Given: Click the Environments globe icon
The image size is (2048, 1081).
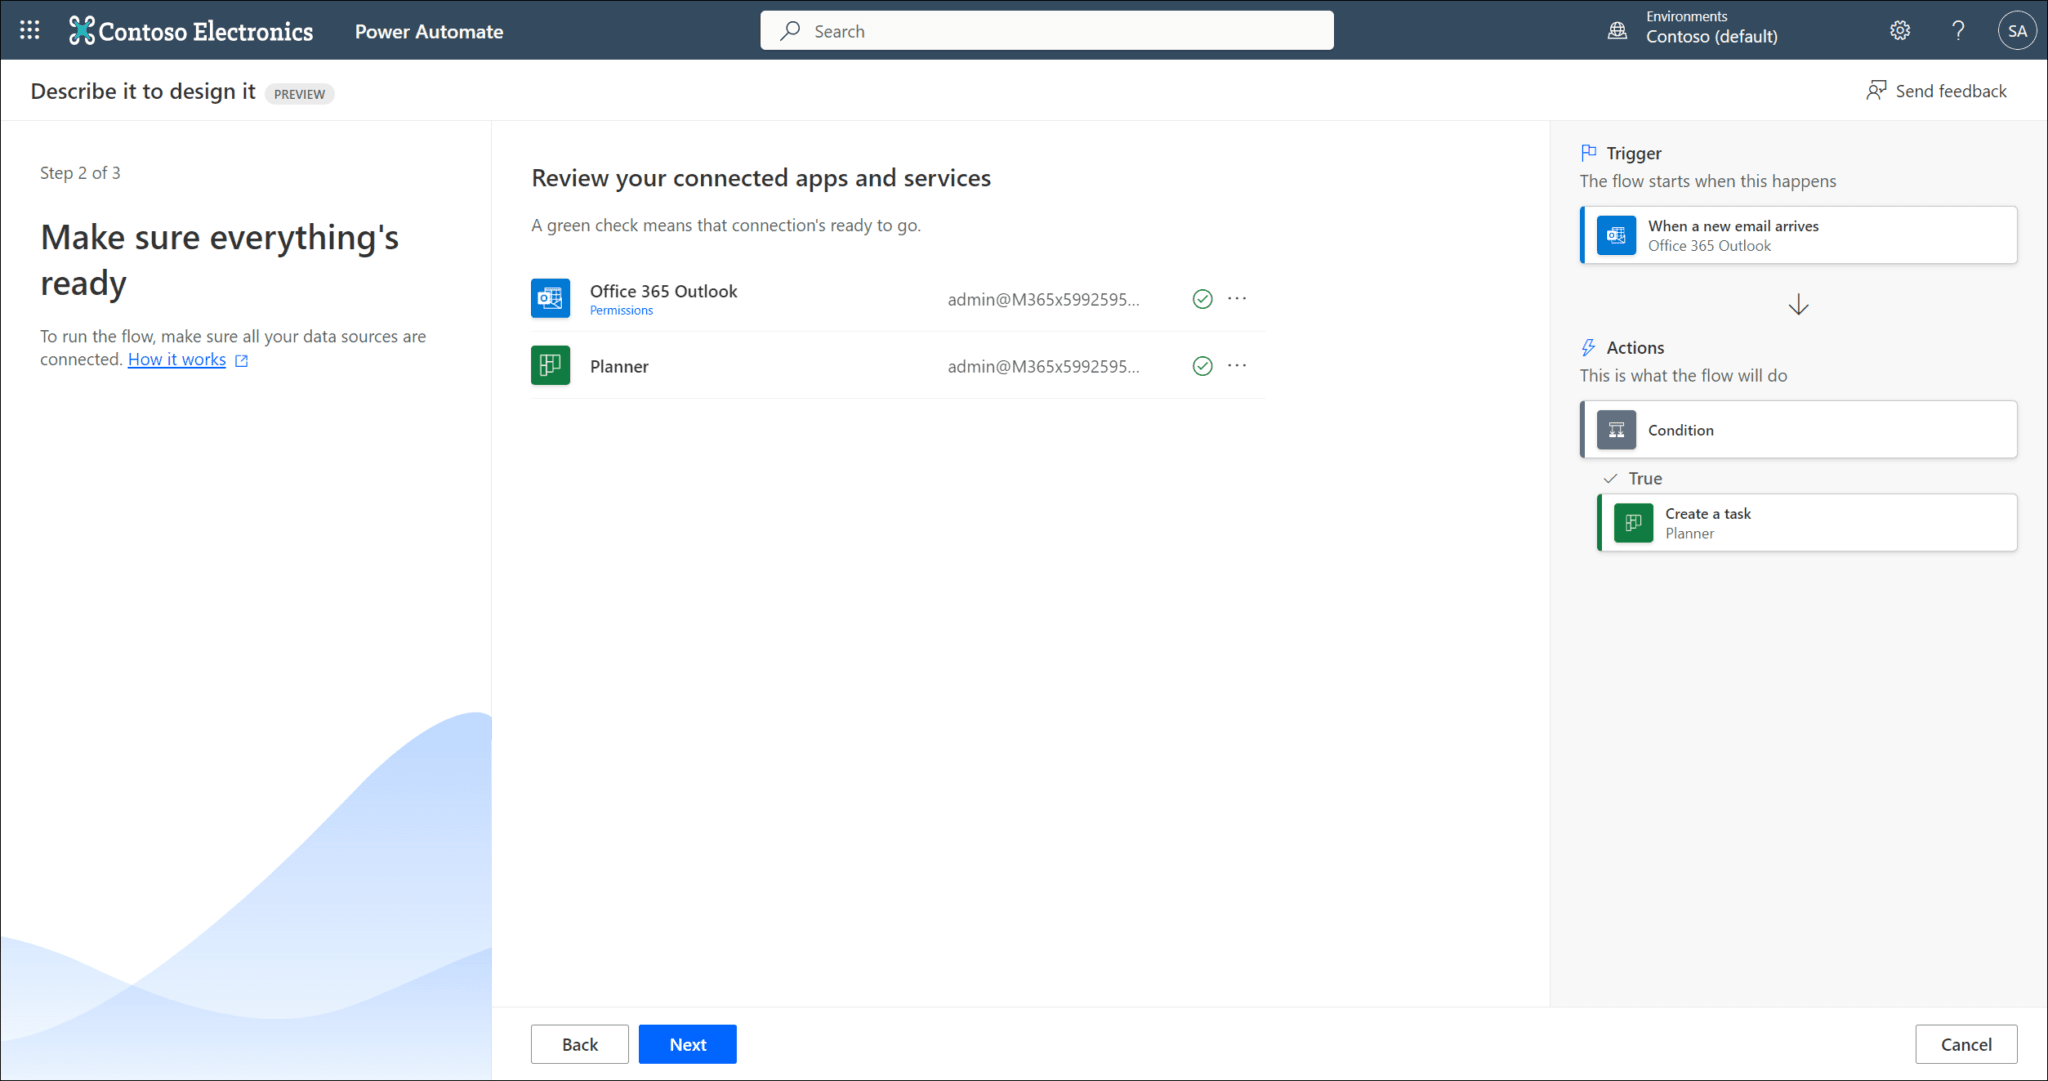Looking at the screenshot, I should 1617,31.
